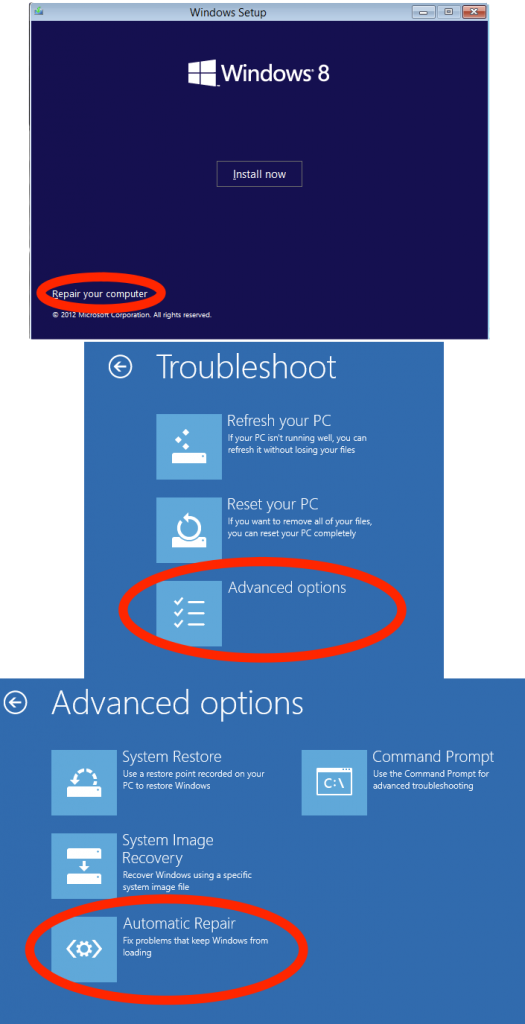Image resolution: width=525 pixels, height=1024 pixels.
Task: Click the Reset your PC tile icon
Action: click(189, 530)
